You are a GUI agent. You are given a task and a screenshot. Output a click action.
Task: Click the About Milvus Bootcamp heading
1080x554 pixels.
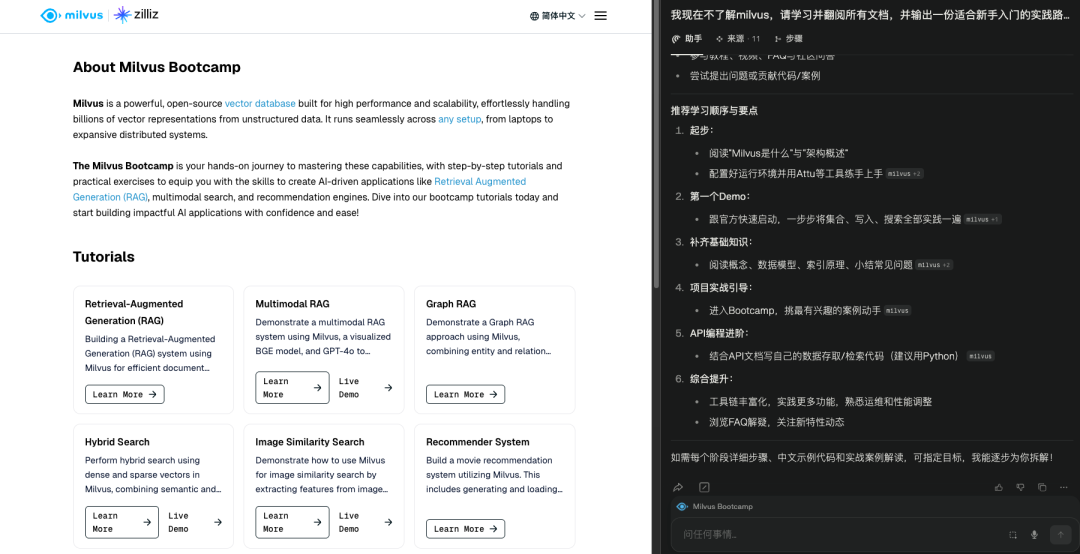coord(156,67)
